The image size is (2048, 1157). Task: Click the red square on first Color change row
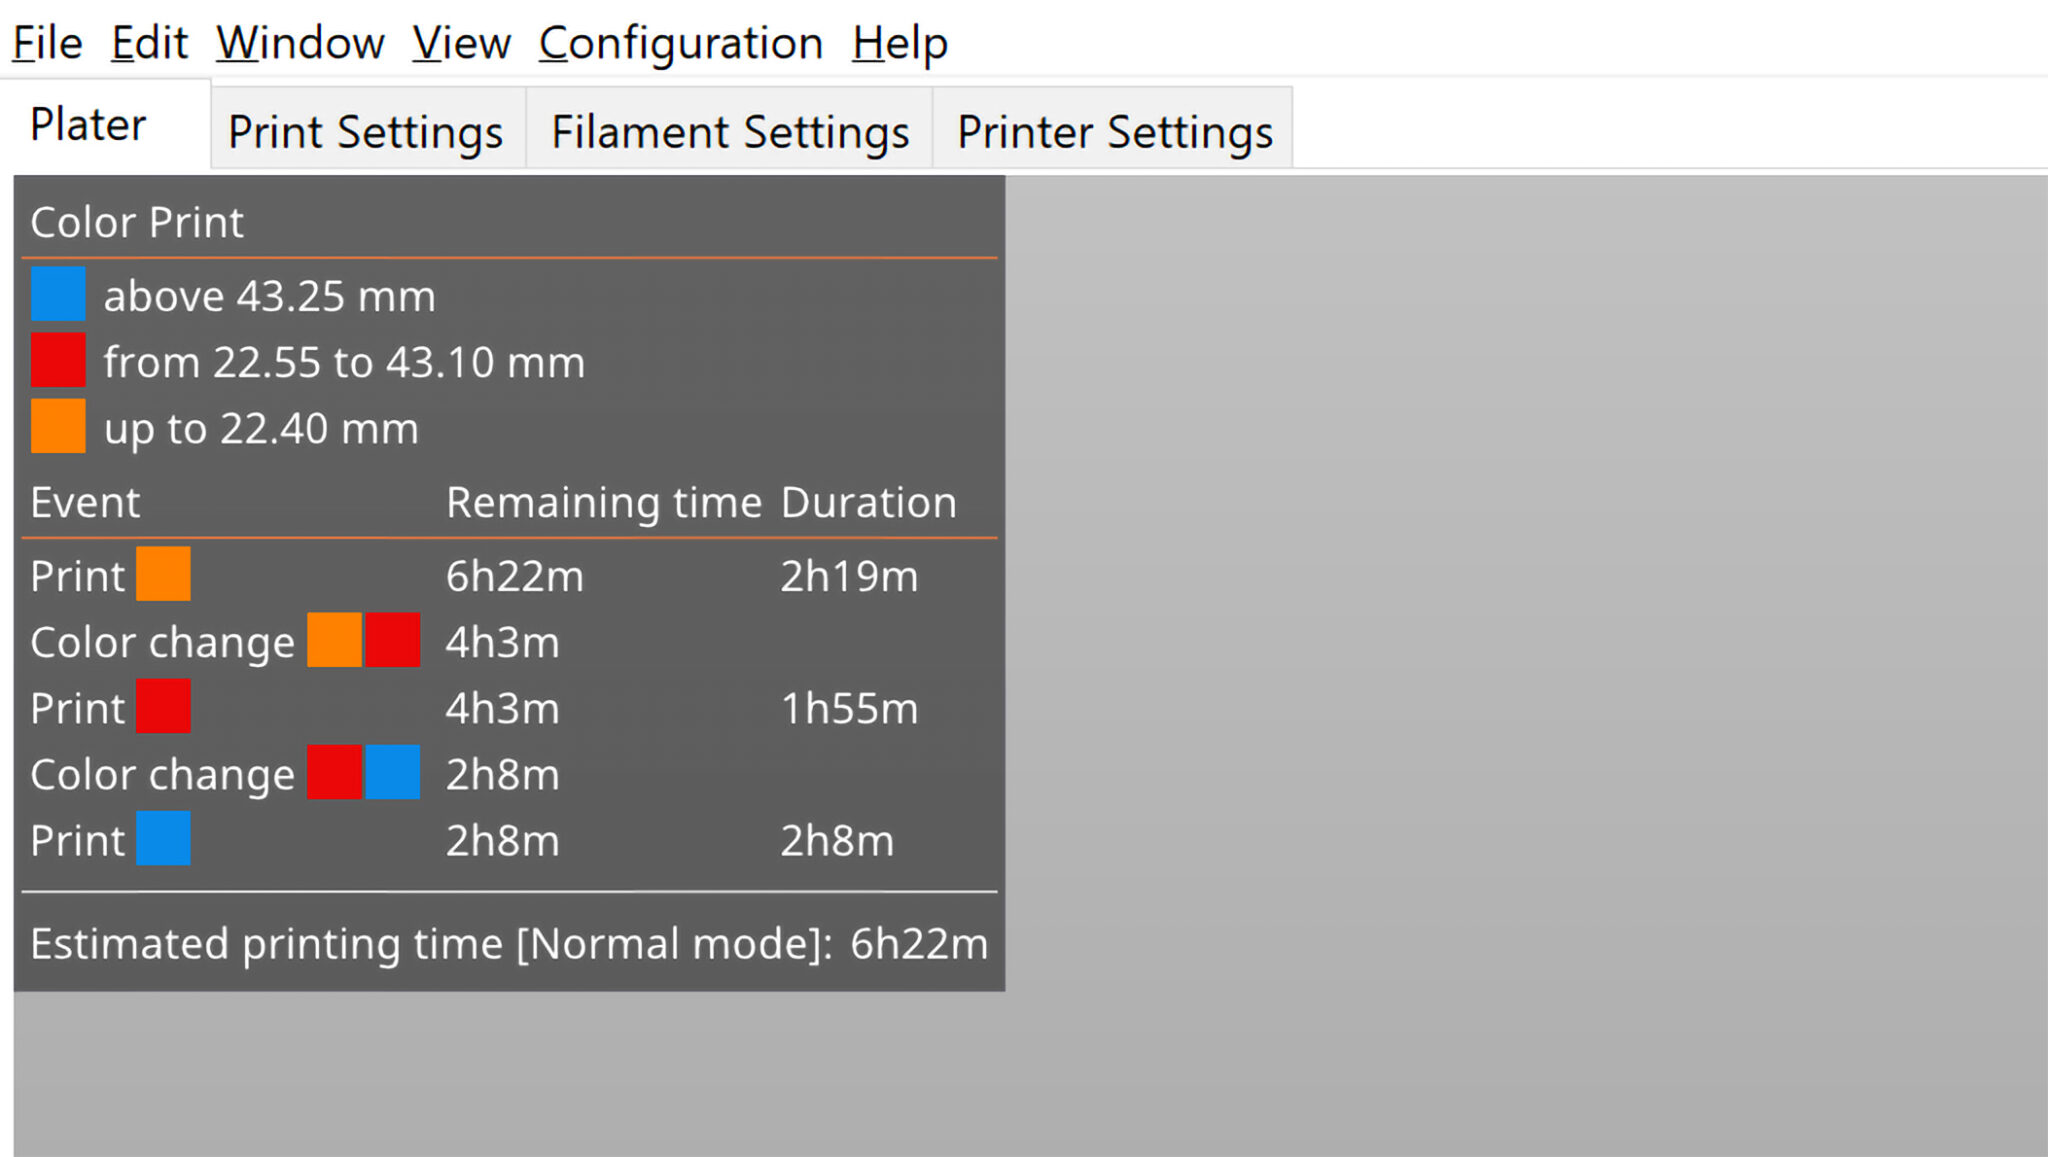(x=392, y=641)
